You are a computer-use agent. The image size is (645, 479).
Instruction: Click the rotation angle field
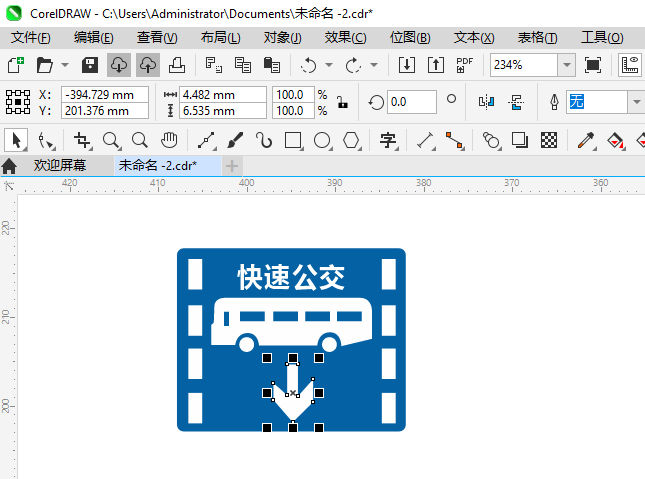(x=411, y=102)
